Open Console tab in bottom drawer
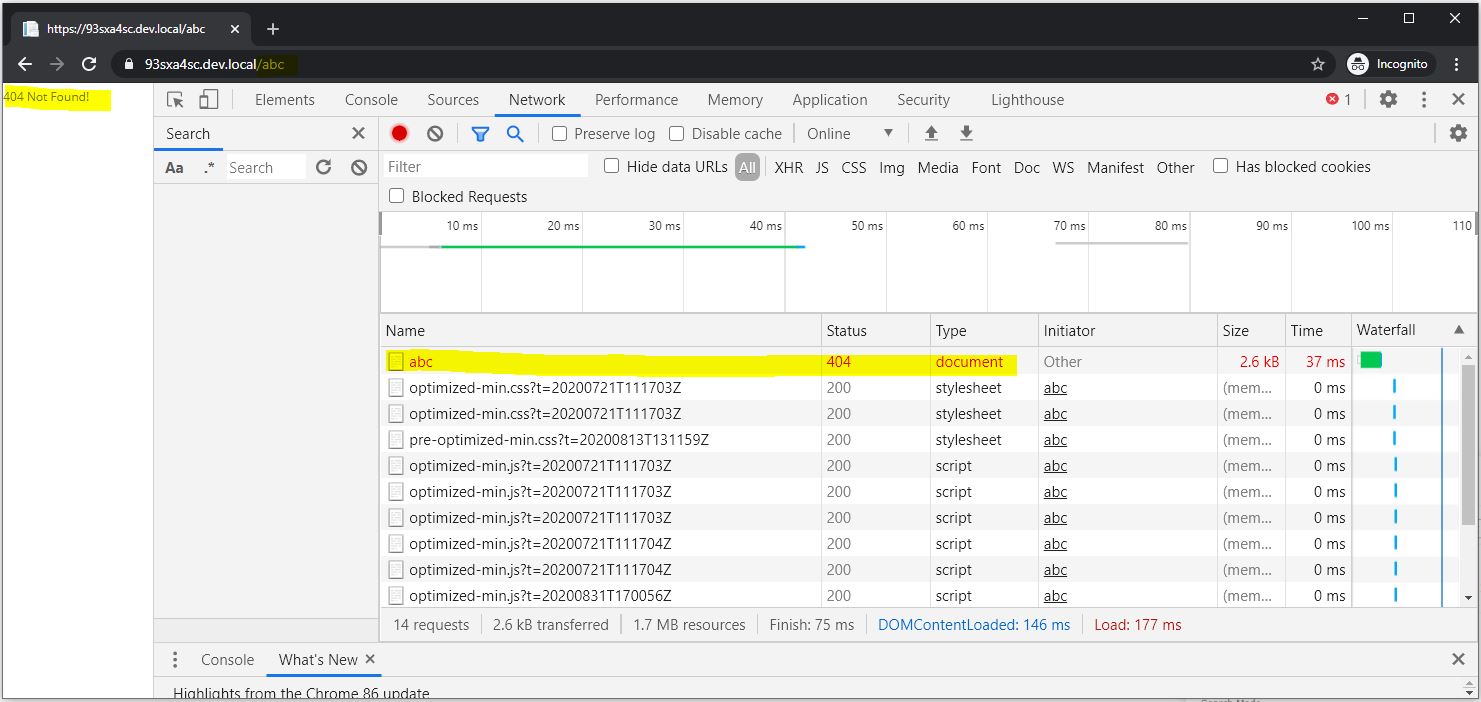The width and height of the screenshot is (1481, 702). [228, 660]
